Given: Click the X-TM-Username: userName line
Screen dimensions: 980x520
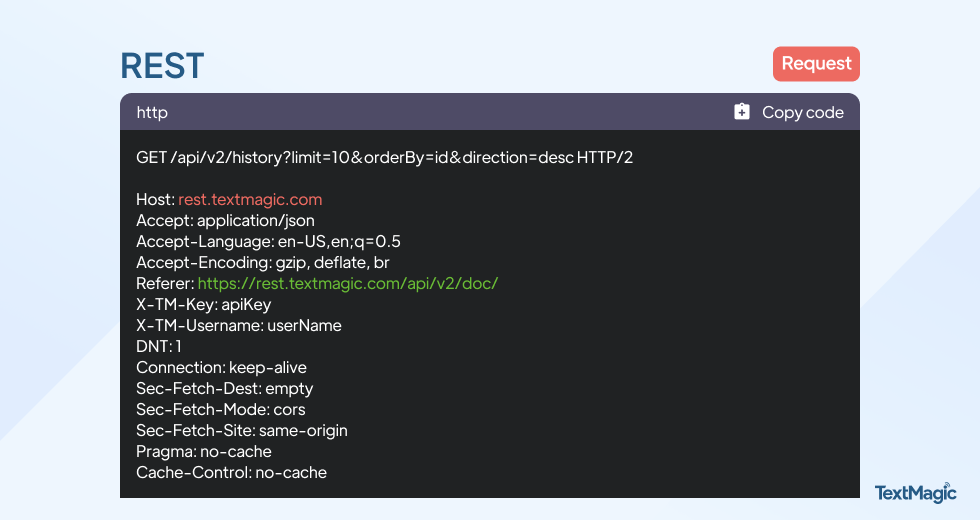Looking at the screenshot, I should [239, 326].
